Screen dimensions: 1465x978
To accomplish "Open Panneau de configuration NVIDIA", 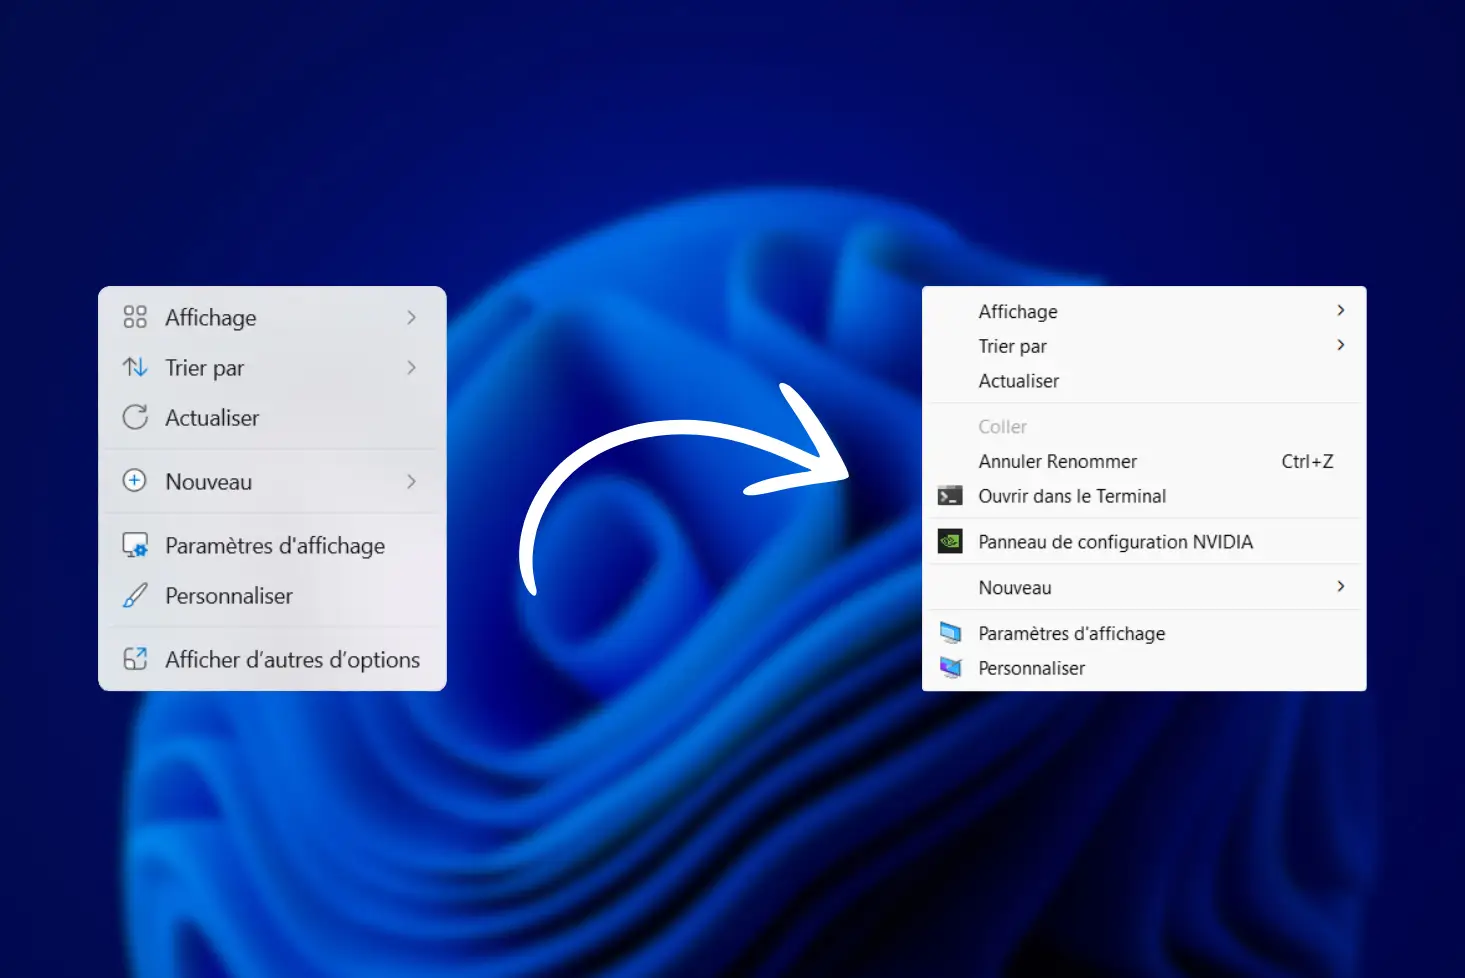I will click(x=1115, y=542).
